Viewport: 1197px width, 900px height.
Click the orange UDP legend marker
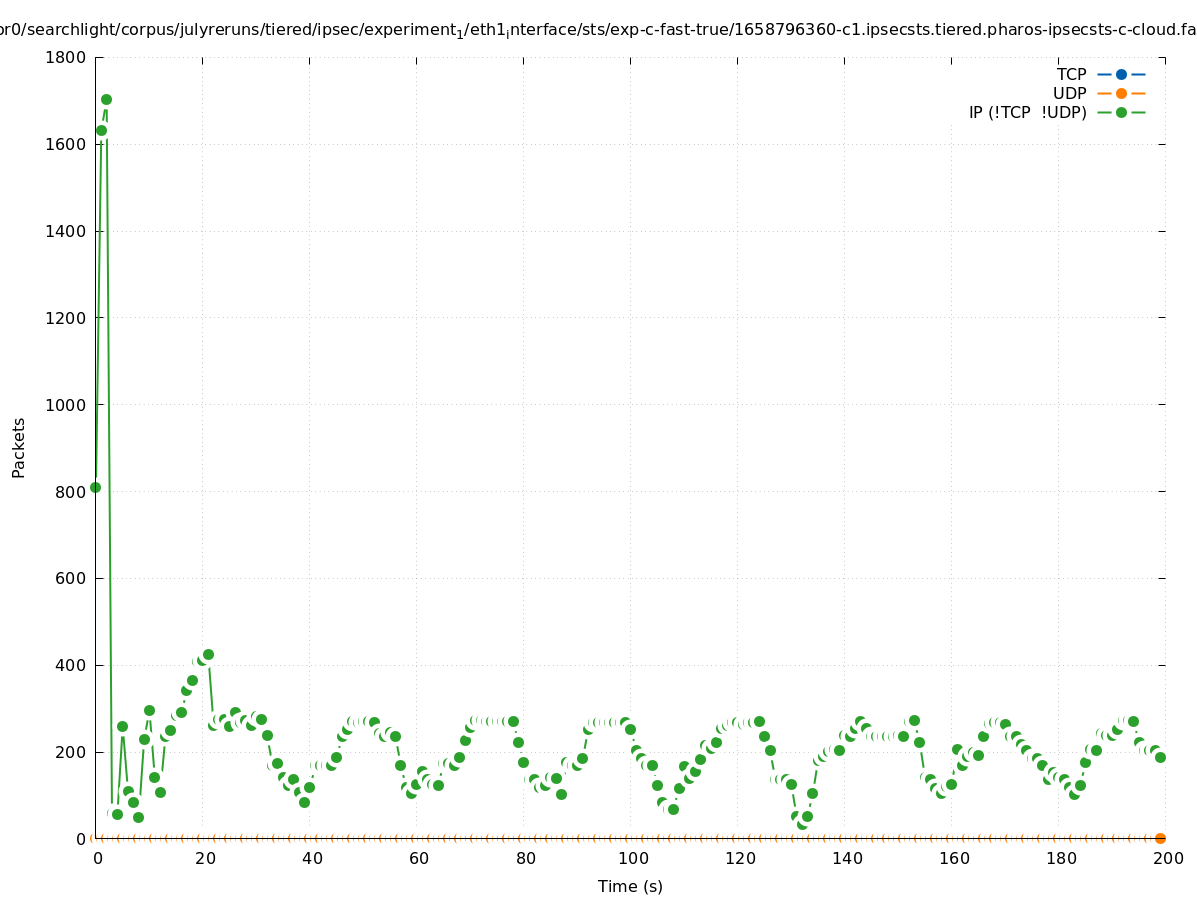tap(1121, 93)
